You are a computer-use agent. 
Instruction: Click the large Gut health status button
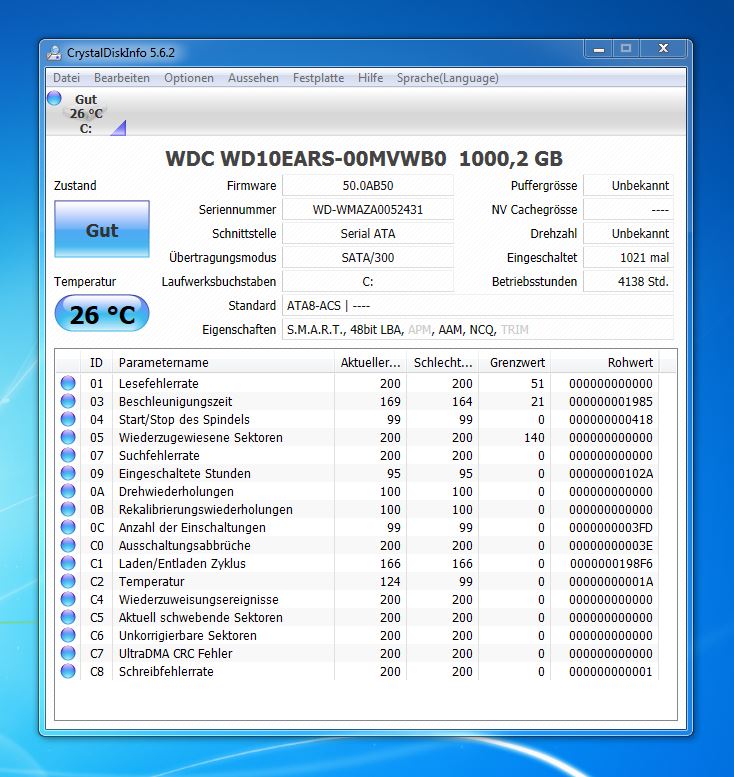(102, 229)
